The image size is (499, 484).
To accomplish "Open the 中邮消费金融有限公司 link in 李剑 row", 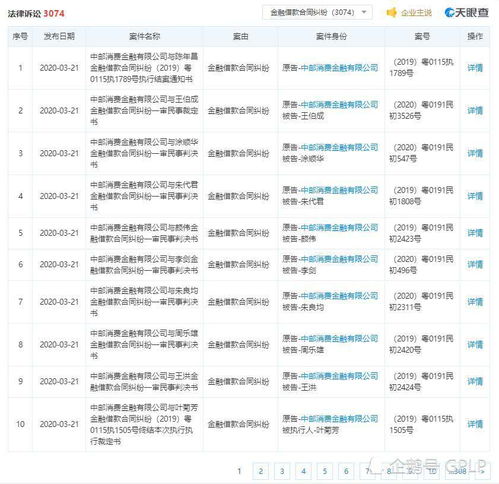I will pos(339,259).
